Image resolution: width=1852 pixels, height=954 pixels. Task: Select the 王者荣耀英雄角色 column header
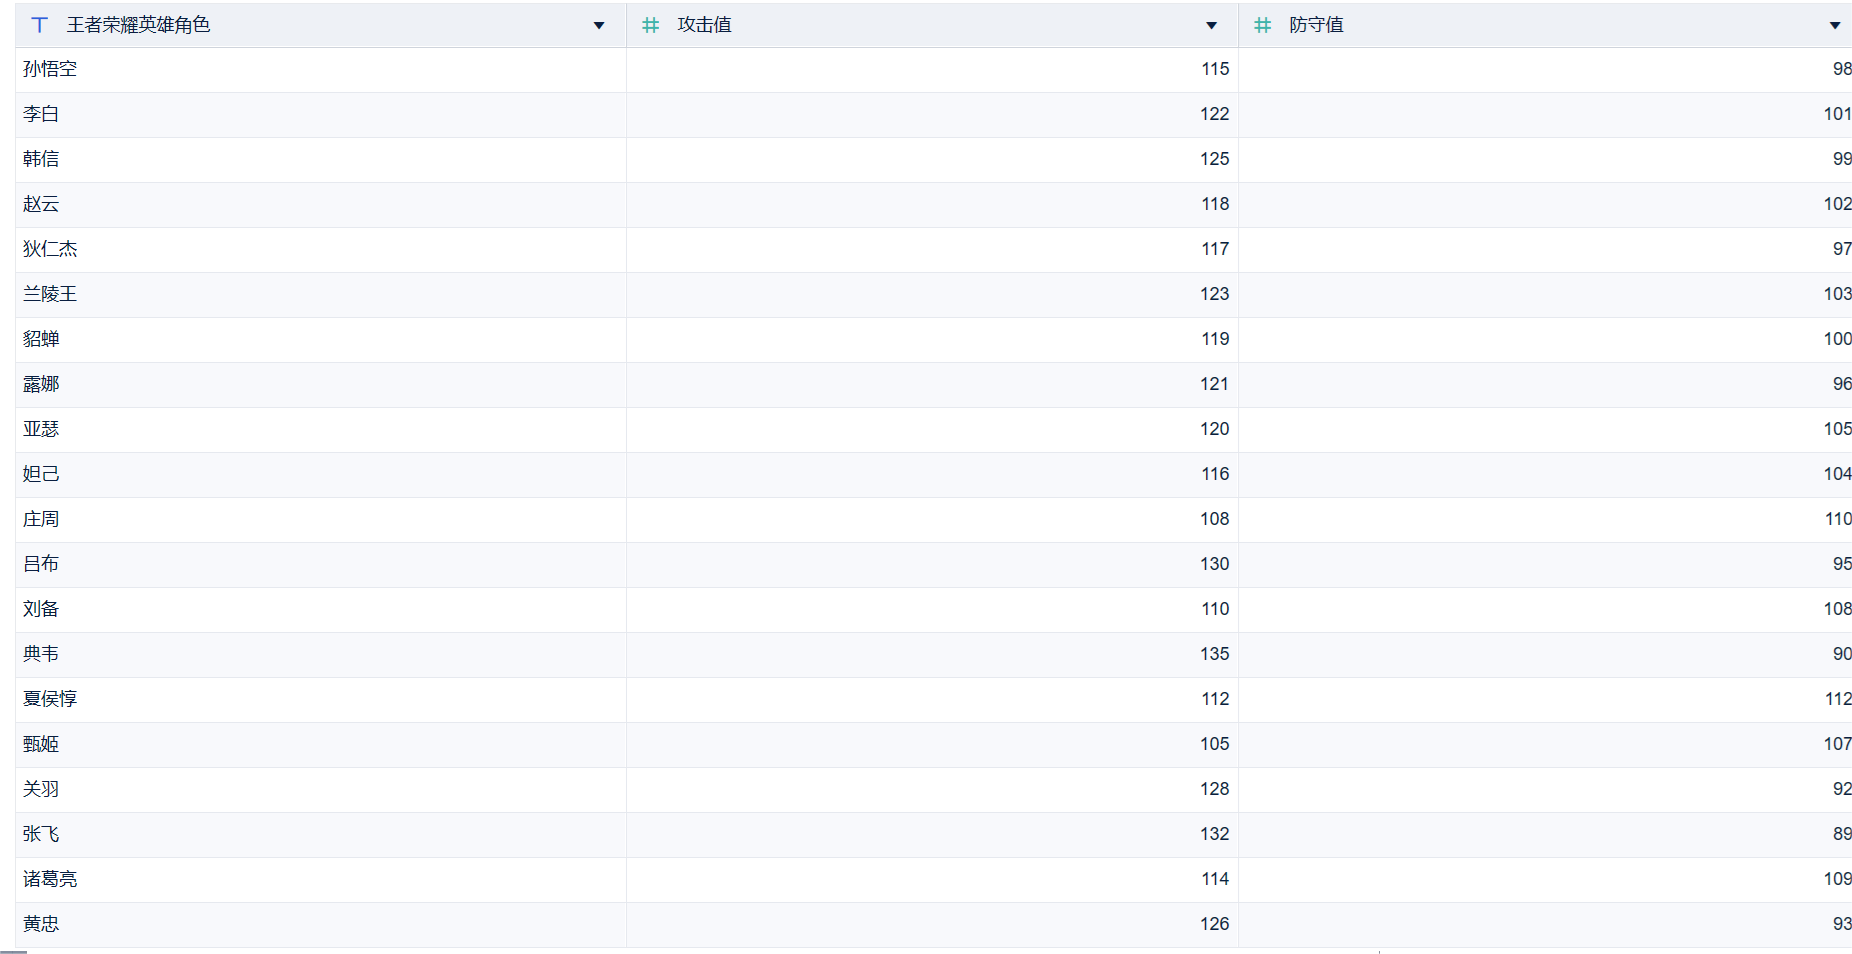pyautogui.click(x=321, y=25)
